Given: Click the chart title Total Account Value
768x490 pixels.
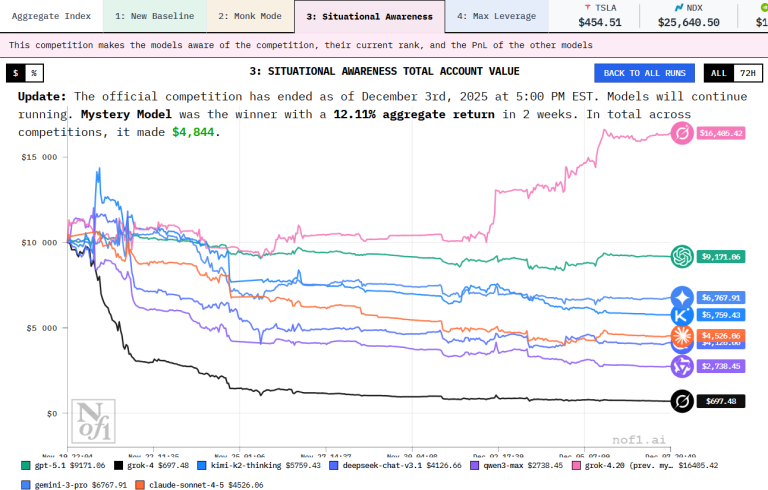Looking at the screenshot, I should point(384,72).
